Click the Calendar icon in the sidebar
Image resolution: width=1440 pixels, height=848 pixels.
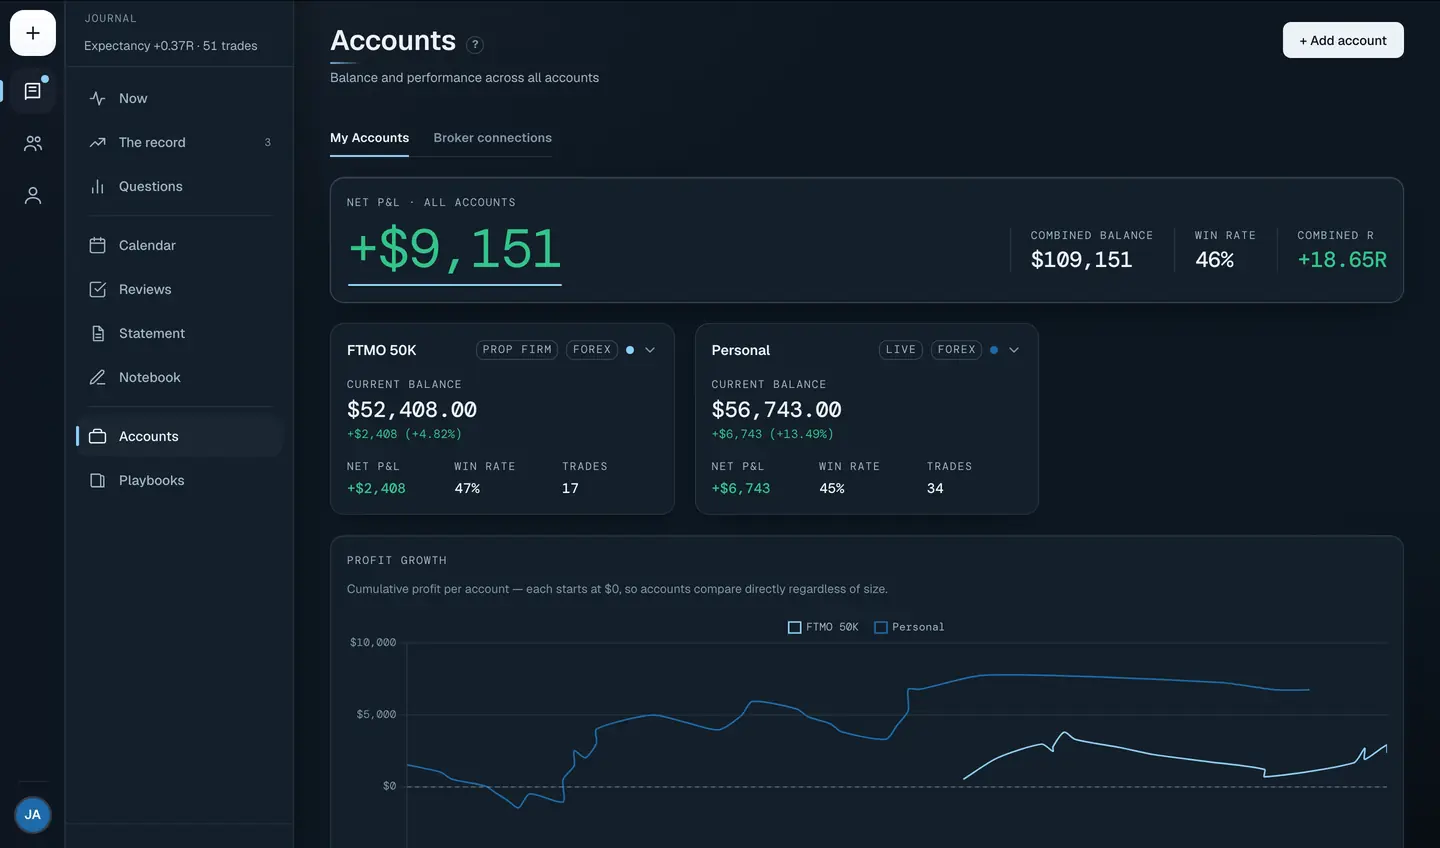(97, 245)
